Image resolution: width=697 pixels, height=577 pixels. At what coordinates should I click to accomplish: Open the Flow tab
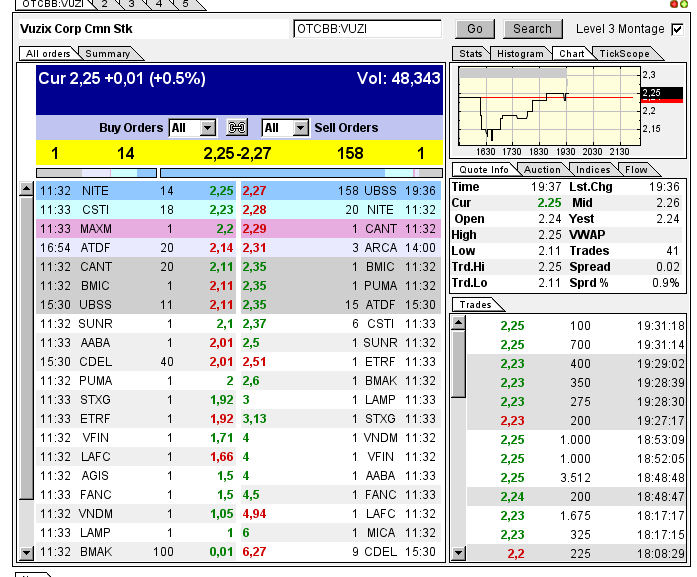coord(636,170)
